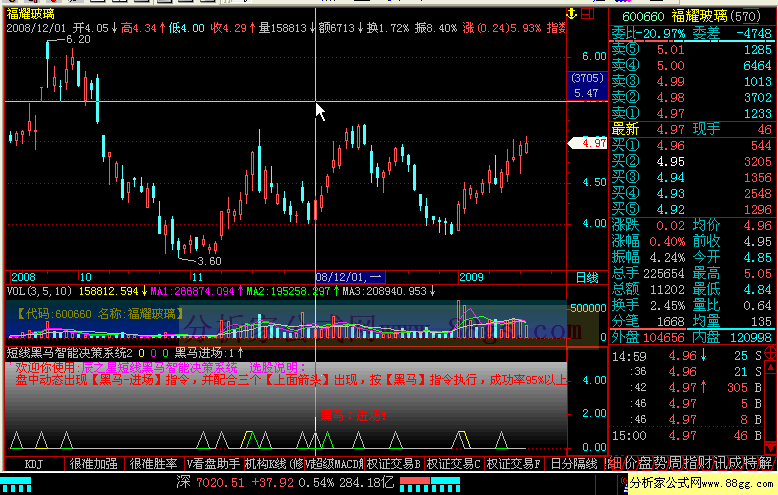Open the 分析家公式网 www.88gg.com link
Image resolution: width=778 pixels, height=495 pixels.
pos(702,483)
